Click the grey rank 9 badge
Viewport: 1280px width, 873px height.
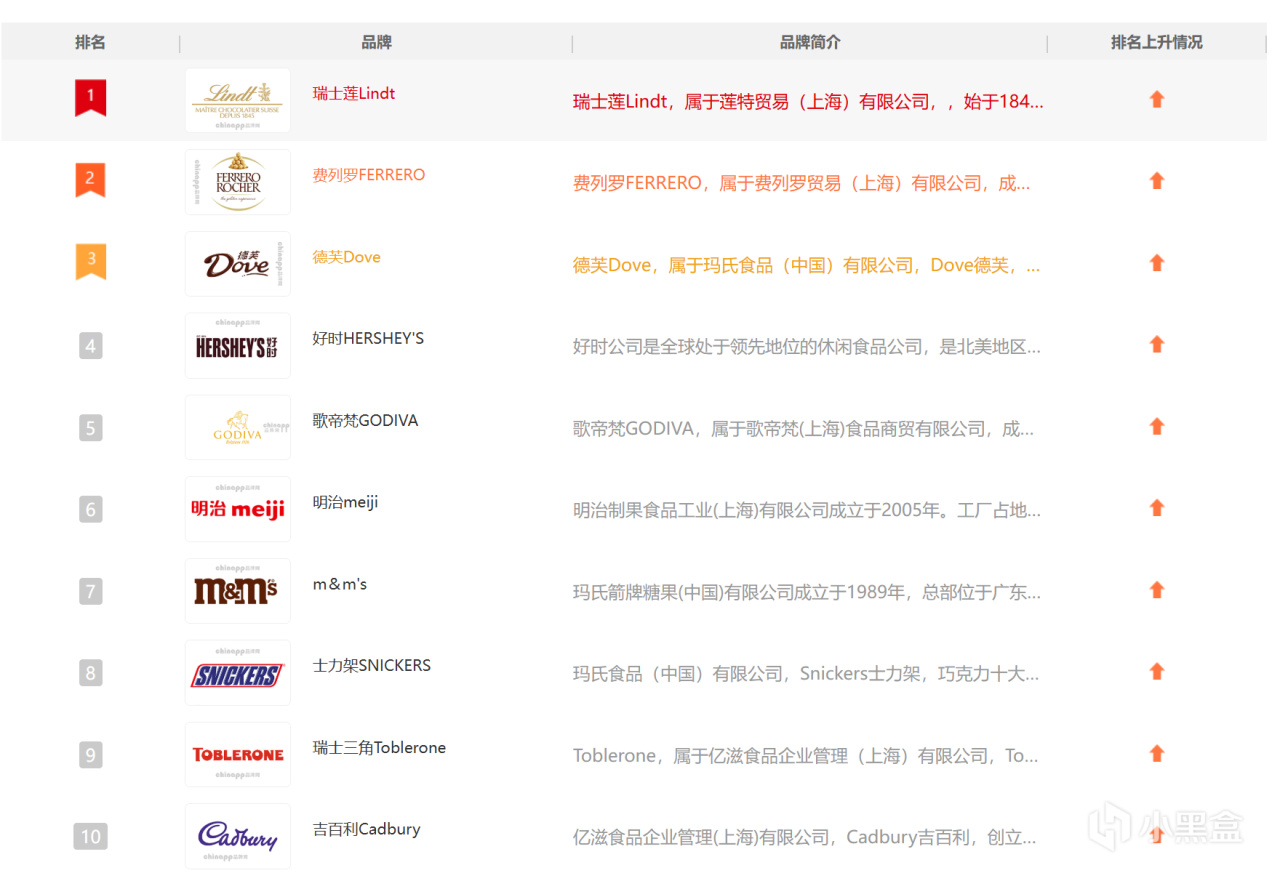click(91, 755)
